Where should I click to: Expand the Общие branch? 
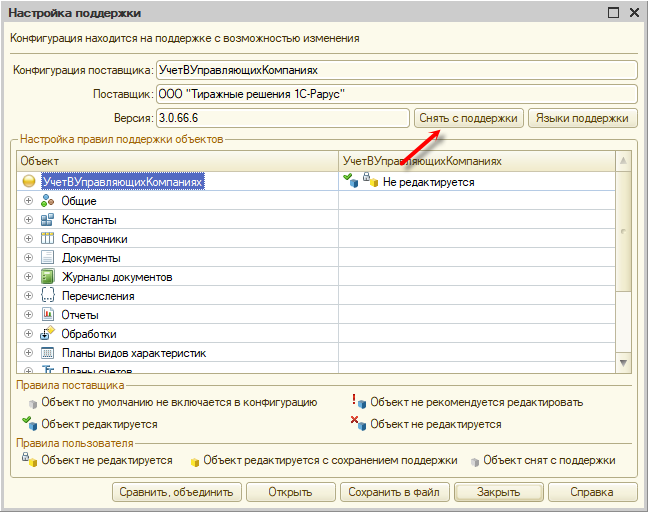pos(28,201)
